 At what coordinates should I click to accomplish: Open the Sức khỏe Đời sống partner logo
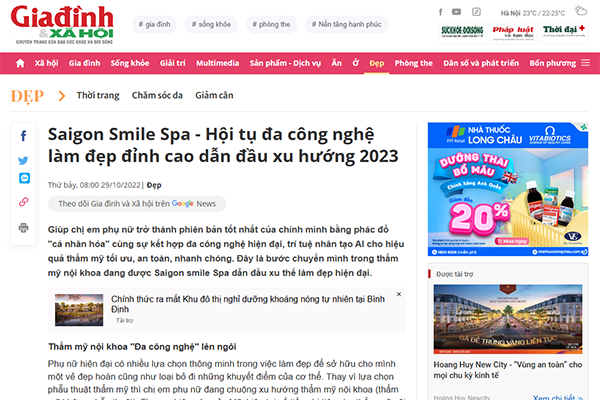click(462, 33)
